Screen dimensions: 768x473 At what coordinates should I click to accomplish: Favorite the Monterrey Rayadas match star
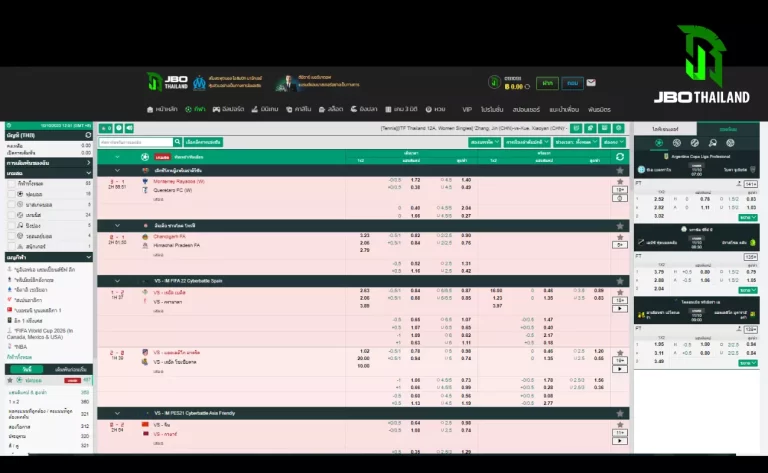pos(620,180)
